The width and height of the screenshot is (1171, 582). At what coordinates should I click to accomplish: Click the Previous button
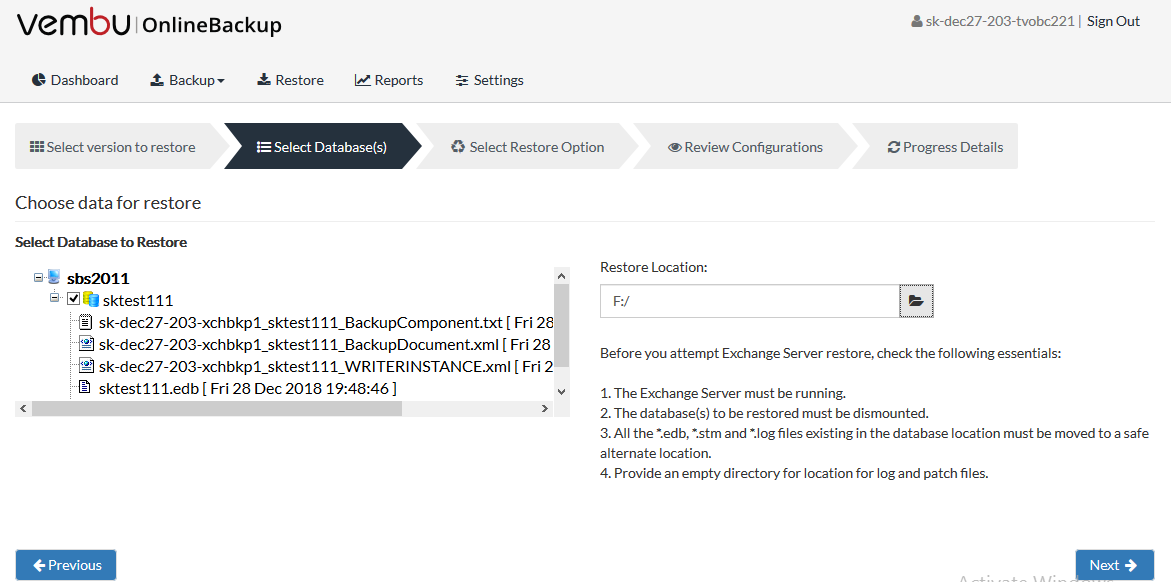66,565
